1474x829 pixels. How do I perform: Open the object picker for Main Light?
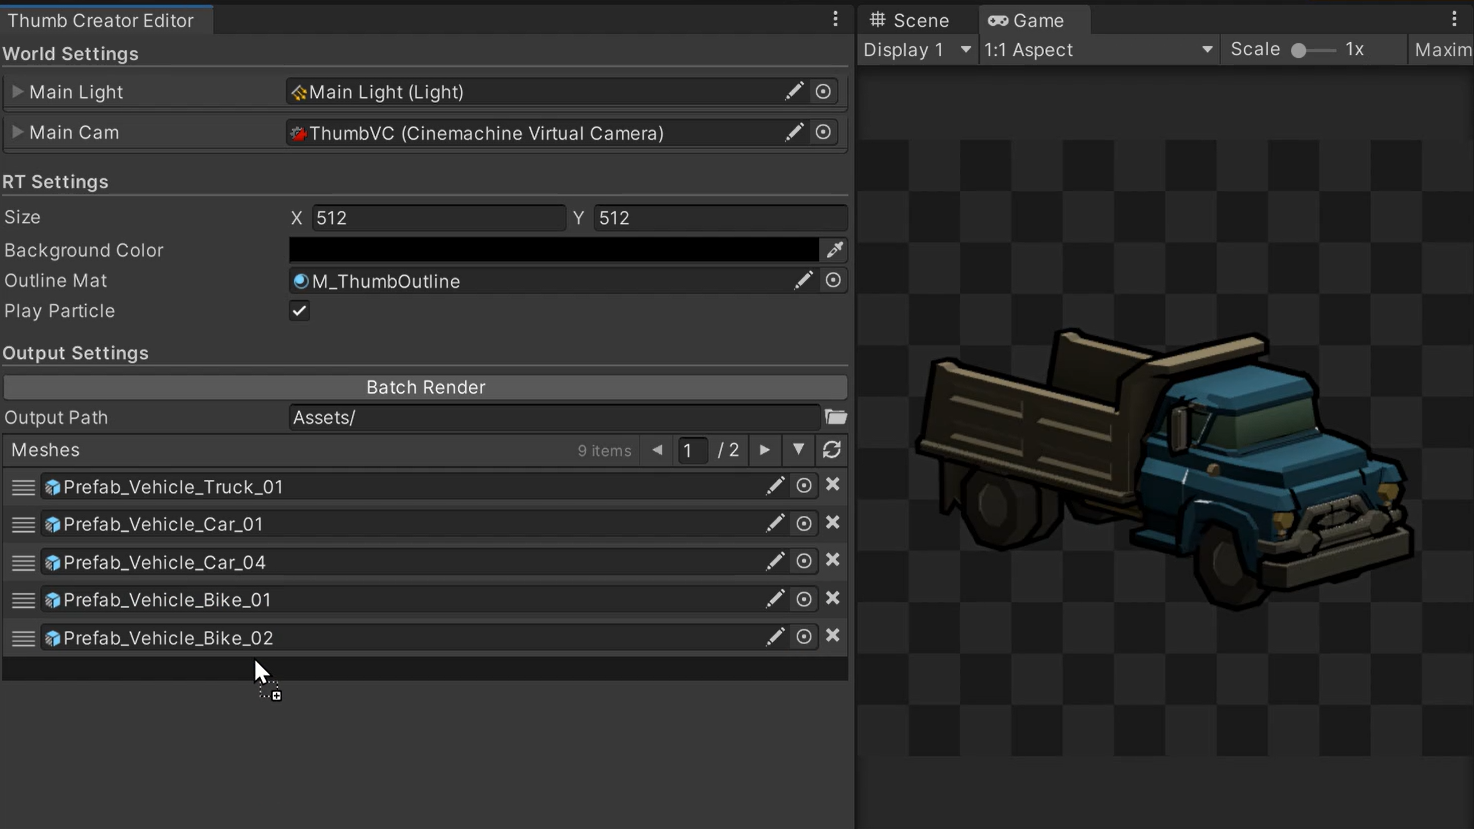pos(823,92)
